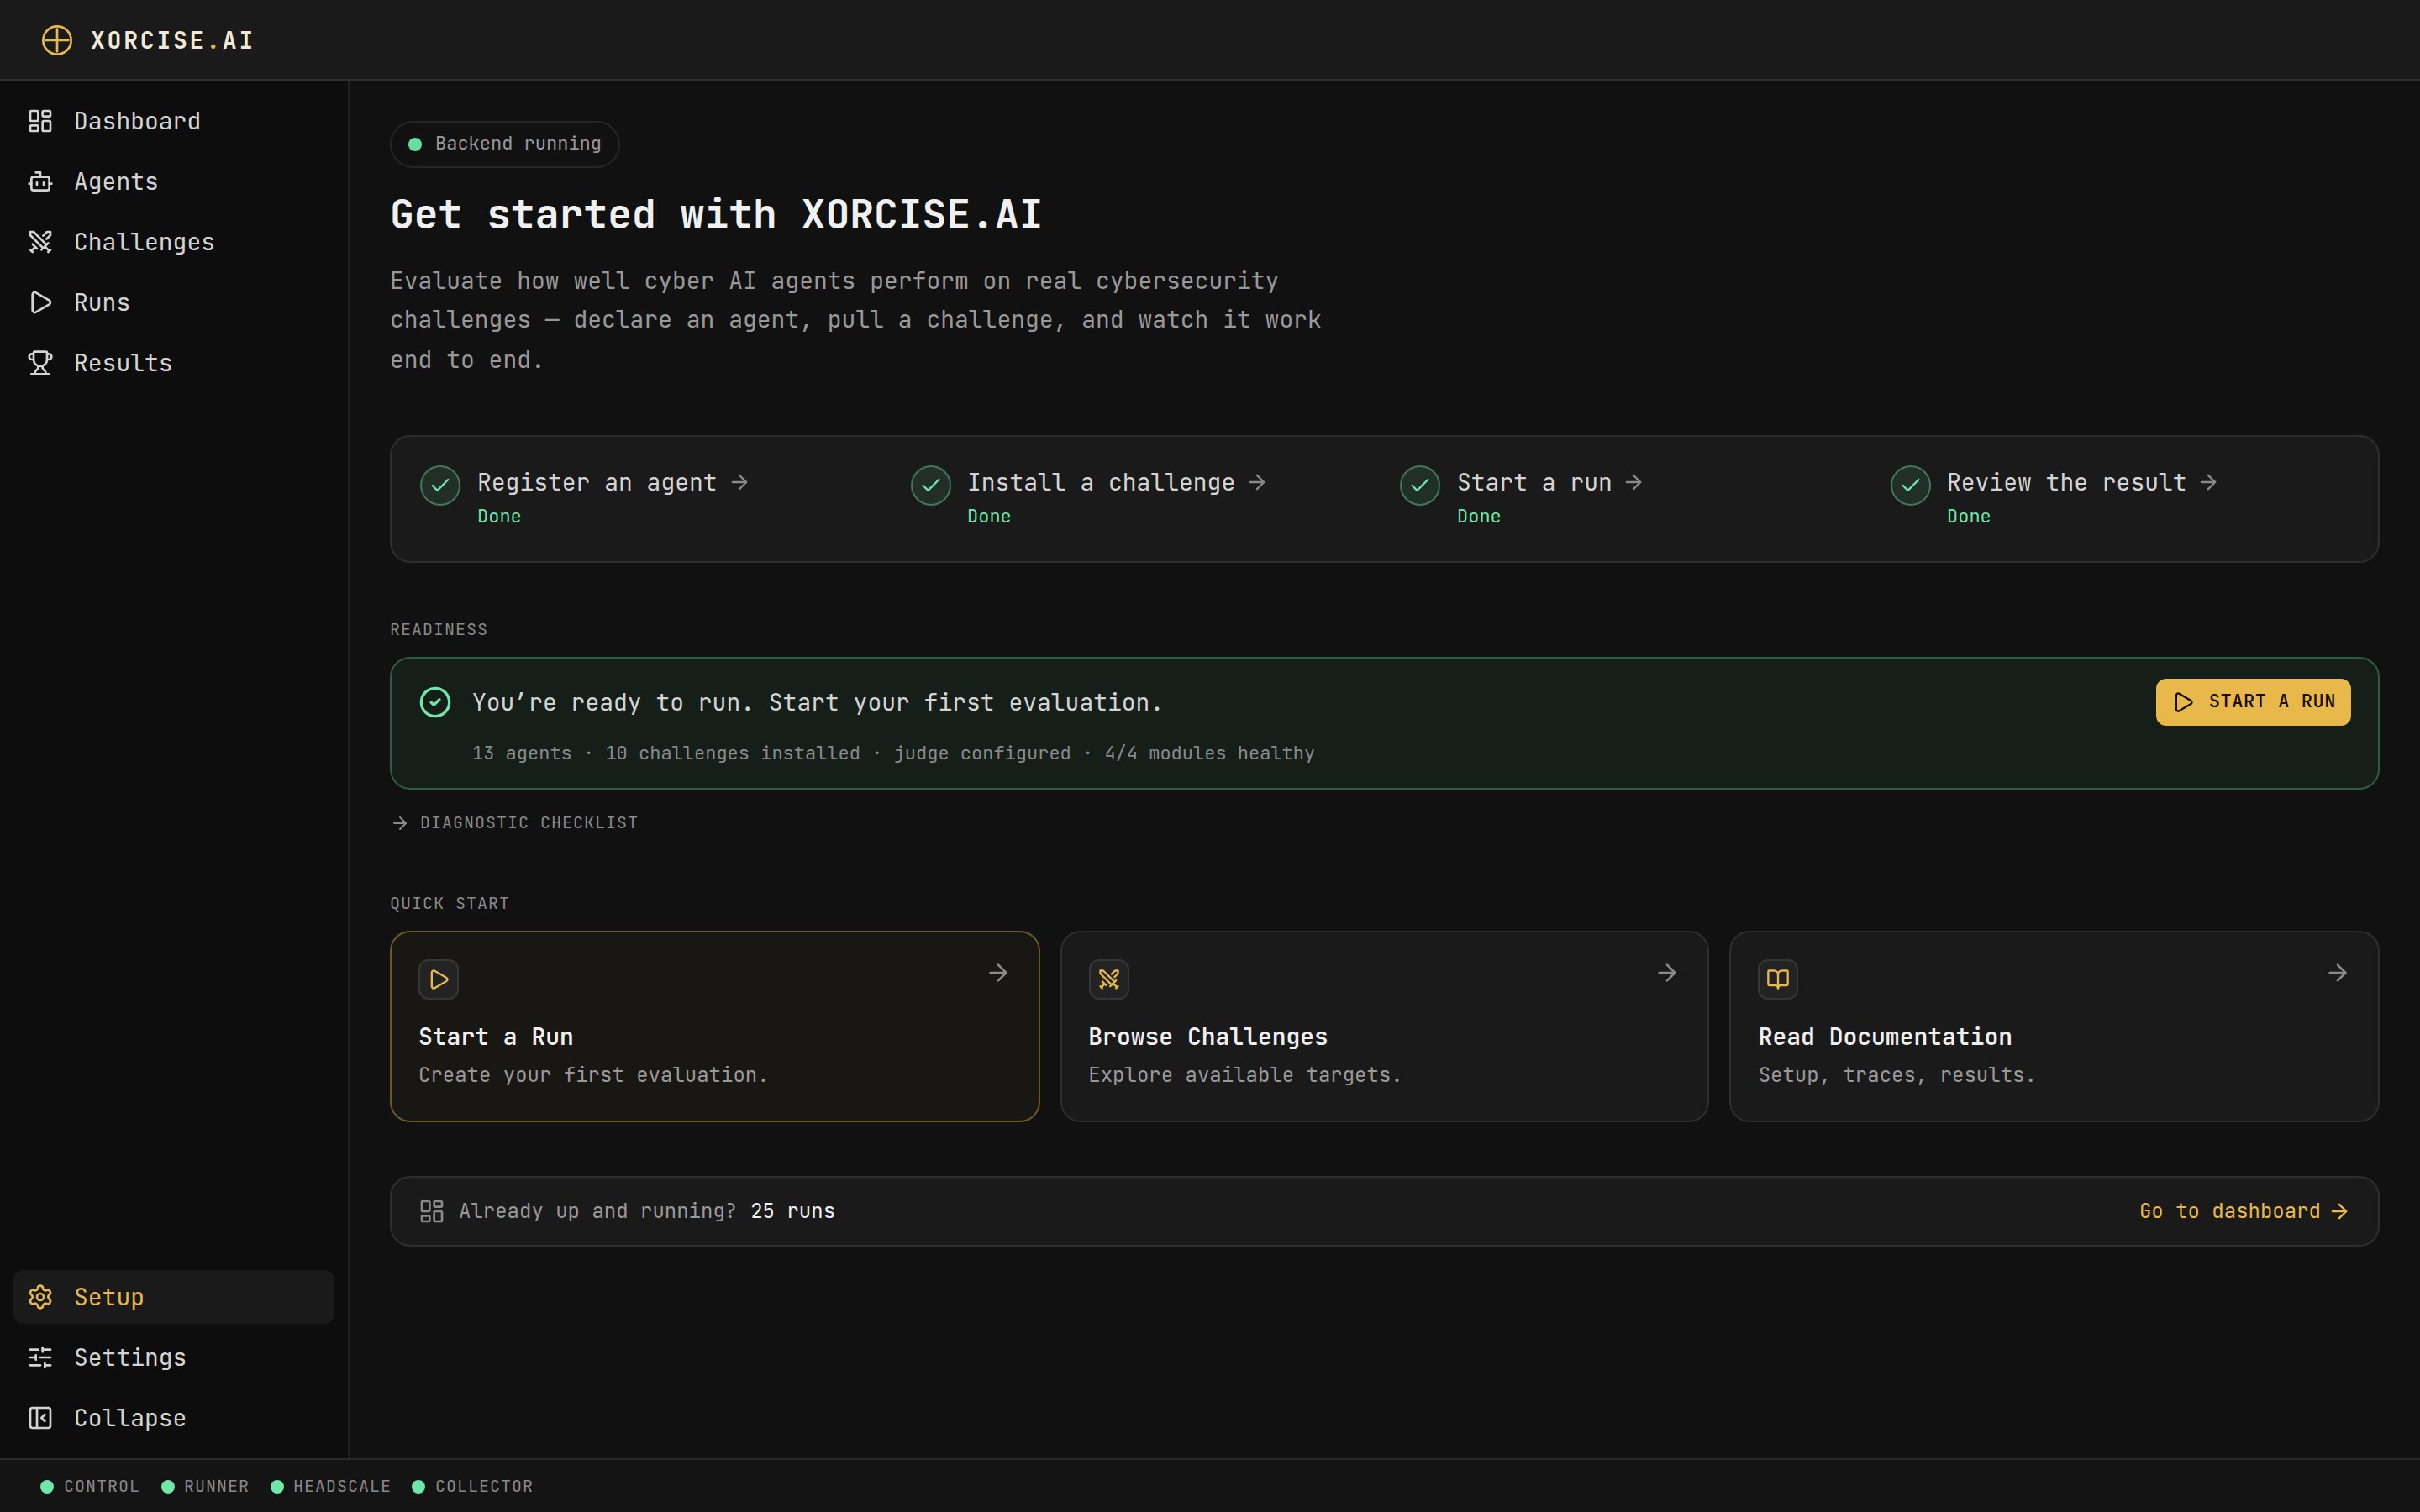
Task: Open the Start a run step link
Action: pos(1549,483)
